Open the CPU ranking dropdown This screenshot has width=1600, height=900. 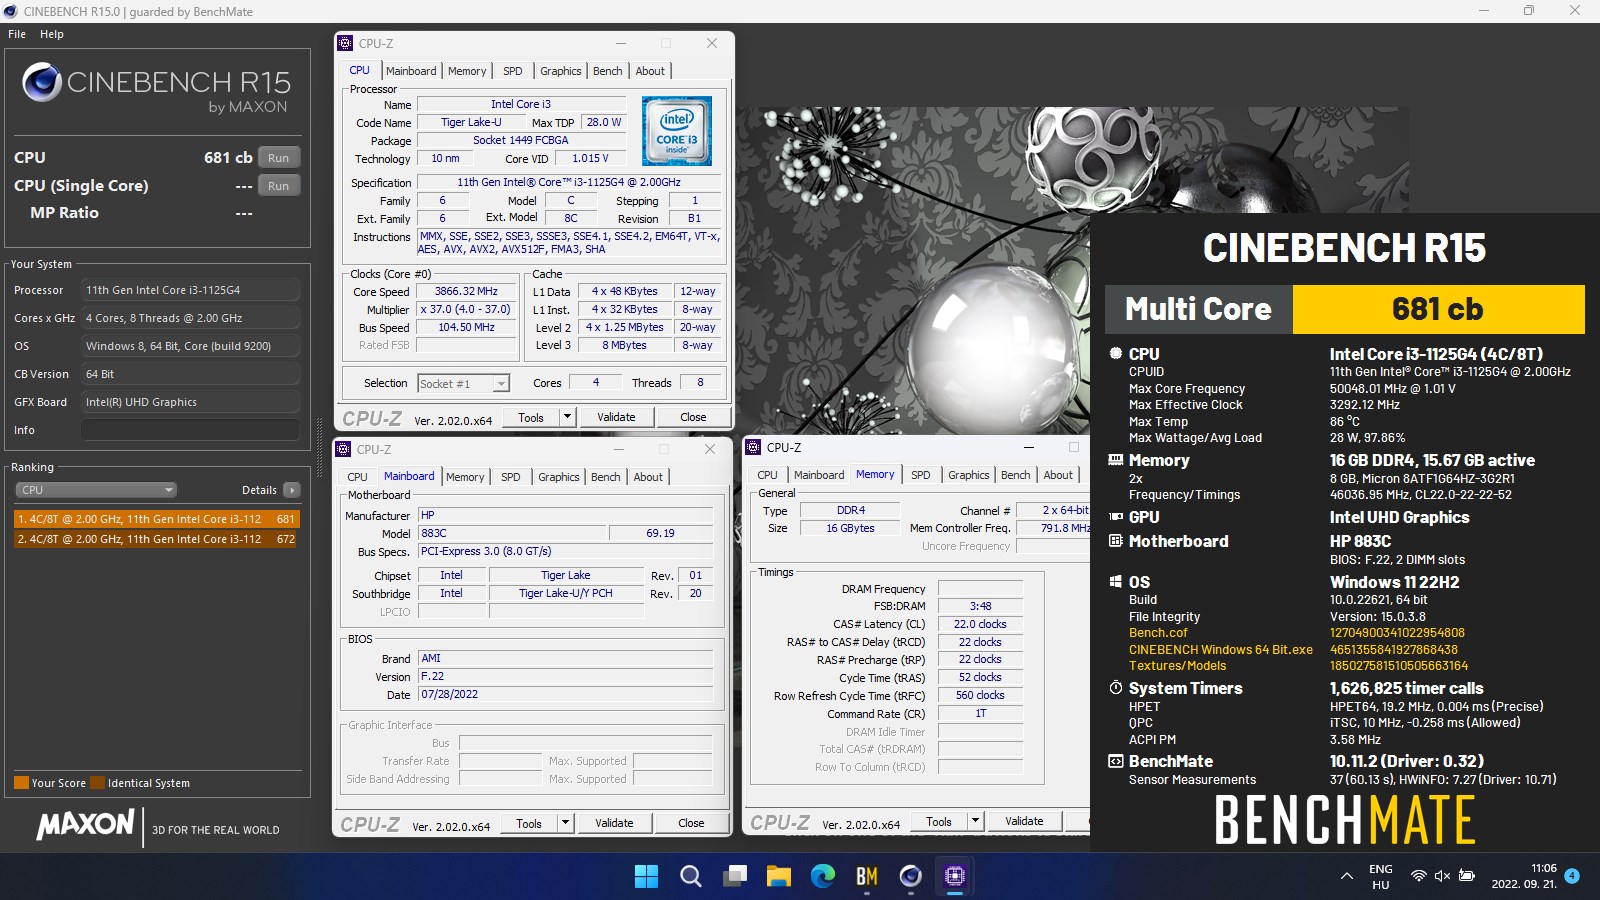tap(96, 490)
